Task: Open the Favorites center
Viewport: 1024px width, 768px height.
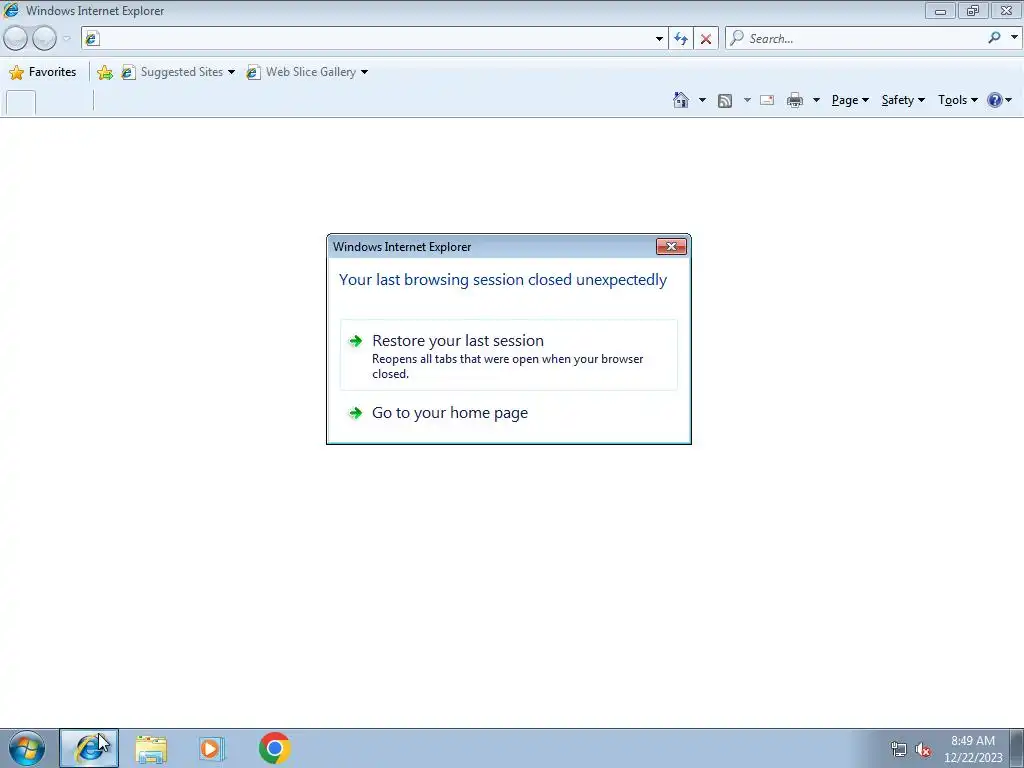Action: coord(42,72)
